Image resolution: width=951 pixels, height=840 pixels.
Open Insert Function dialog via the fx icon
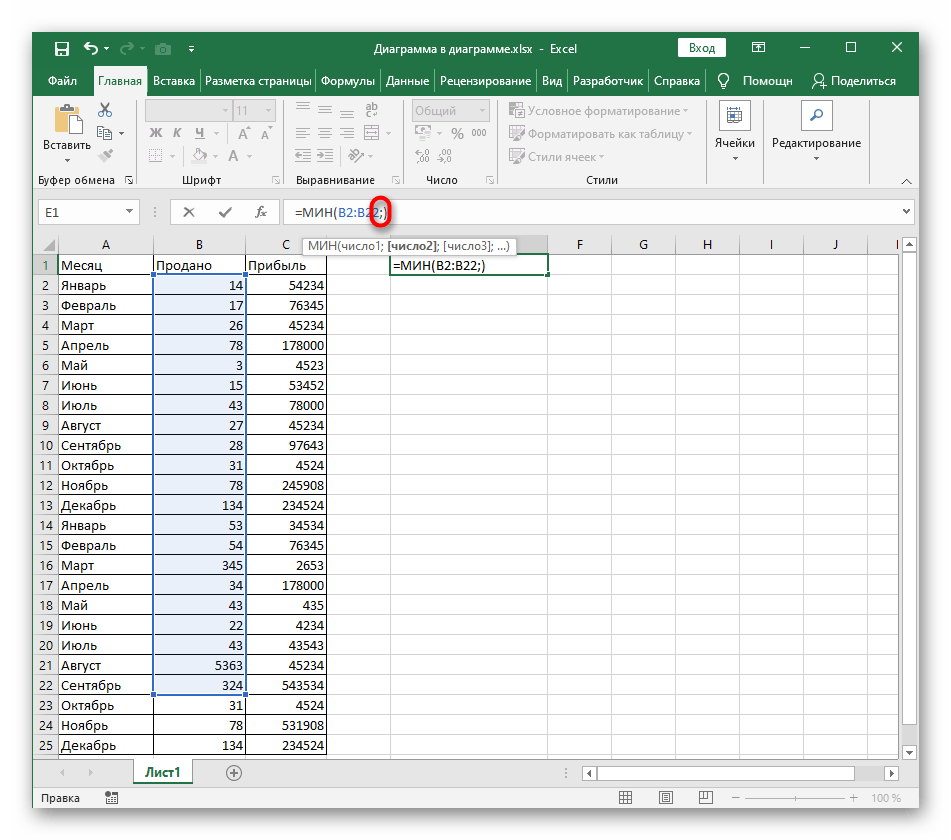pyautogui.click(x=260, y=212)
